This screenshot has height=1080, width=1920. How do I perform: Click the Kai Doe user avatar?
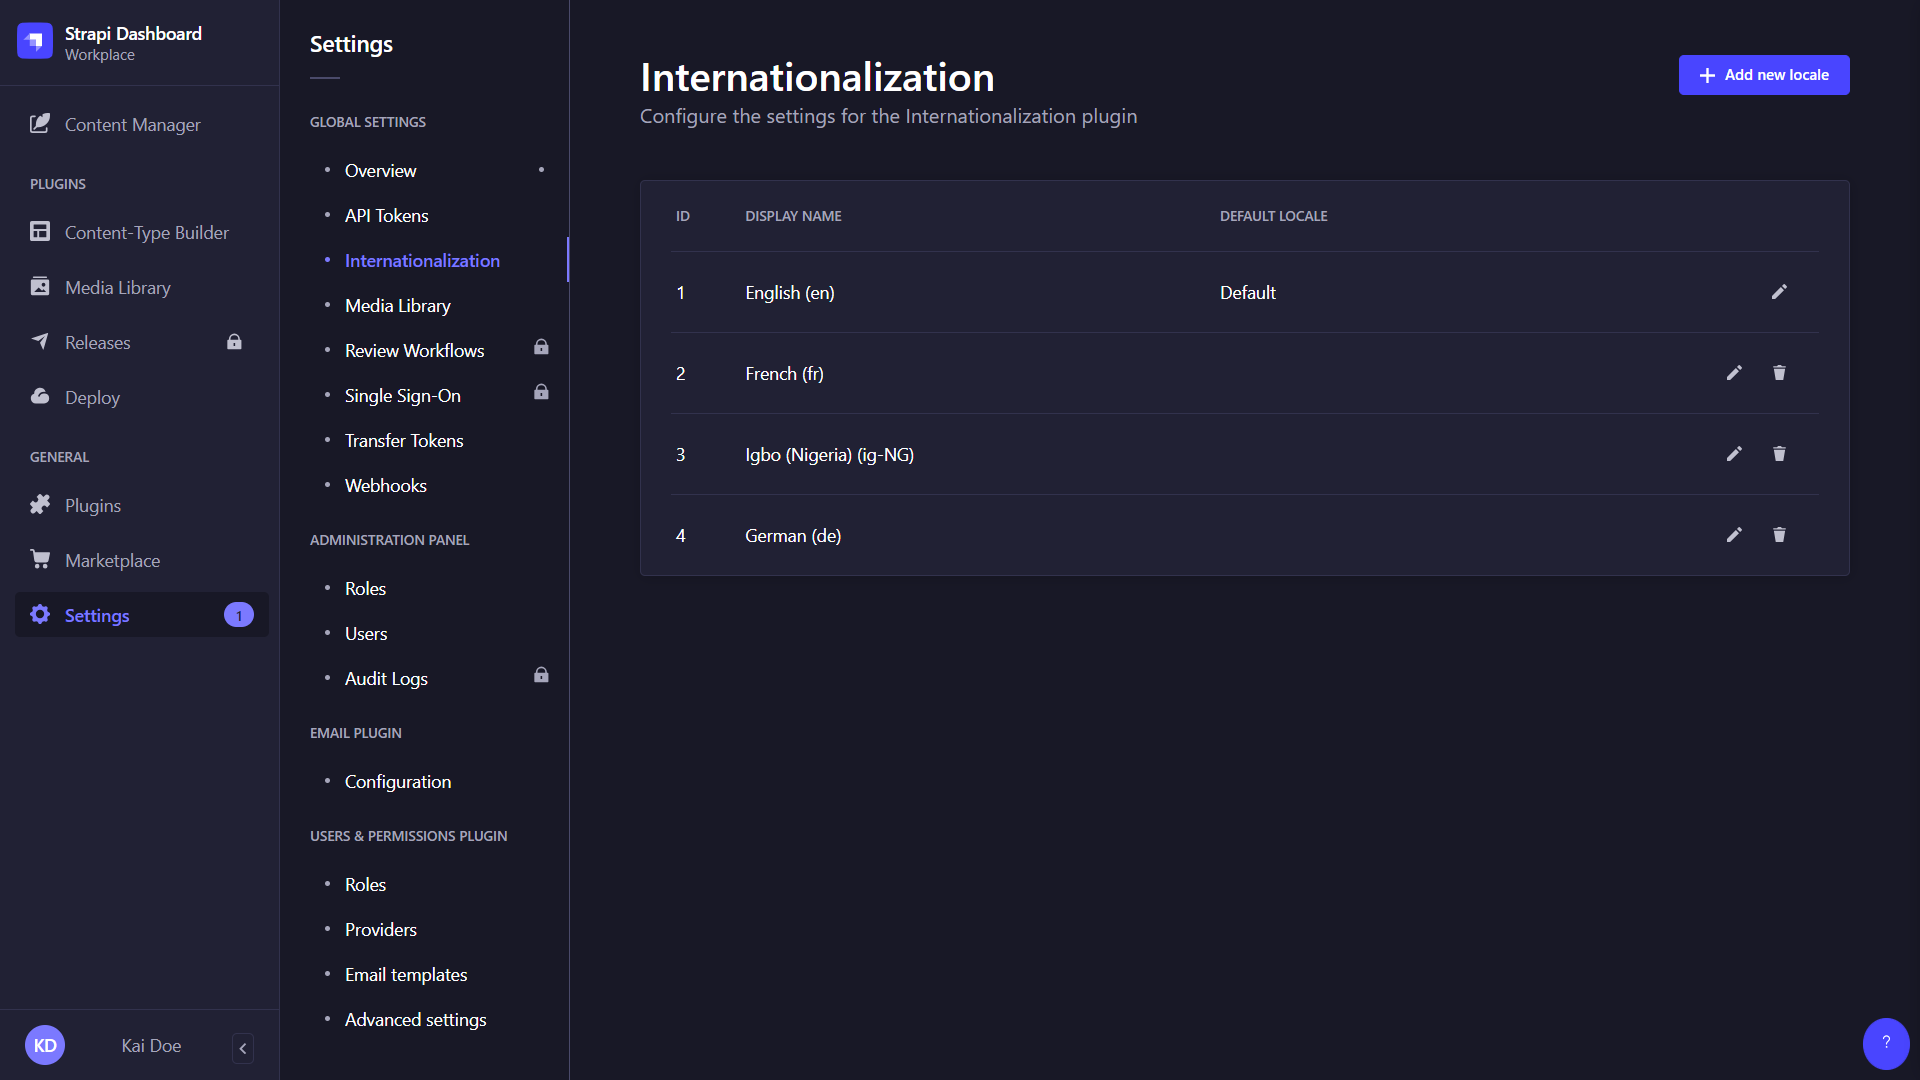pos(45,1044)
